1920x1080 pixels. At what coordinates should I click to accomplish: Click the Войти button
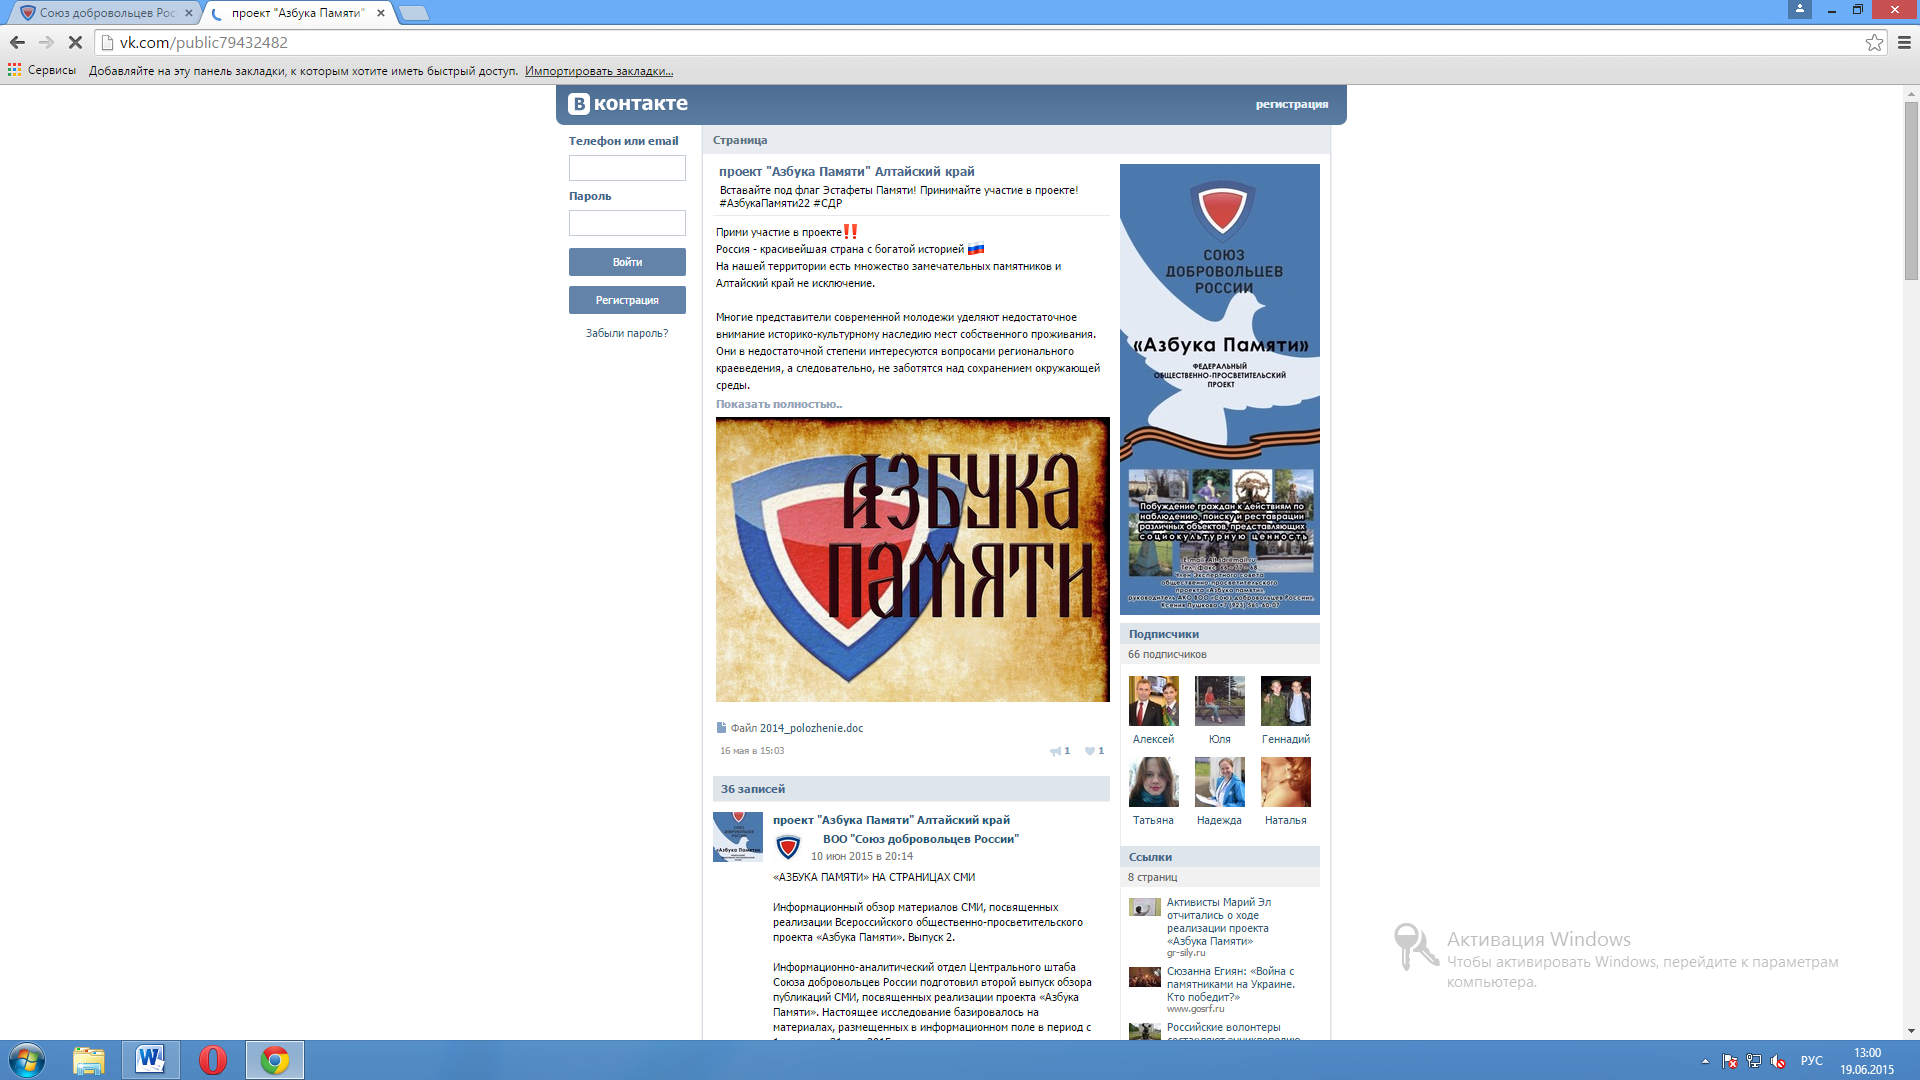(x=627, y=262)
